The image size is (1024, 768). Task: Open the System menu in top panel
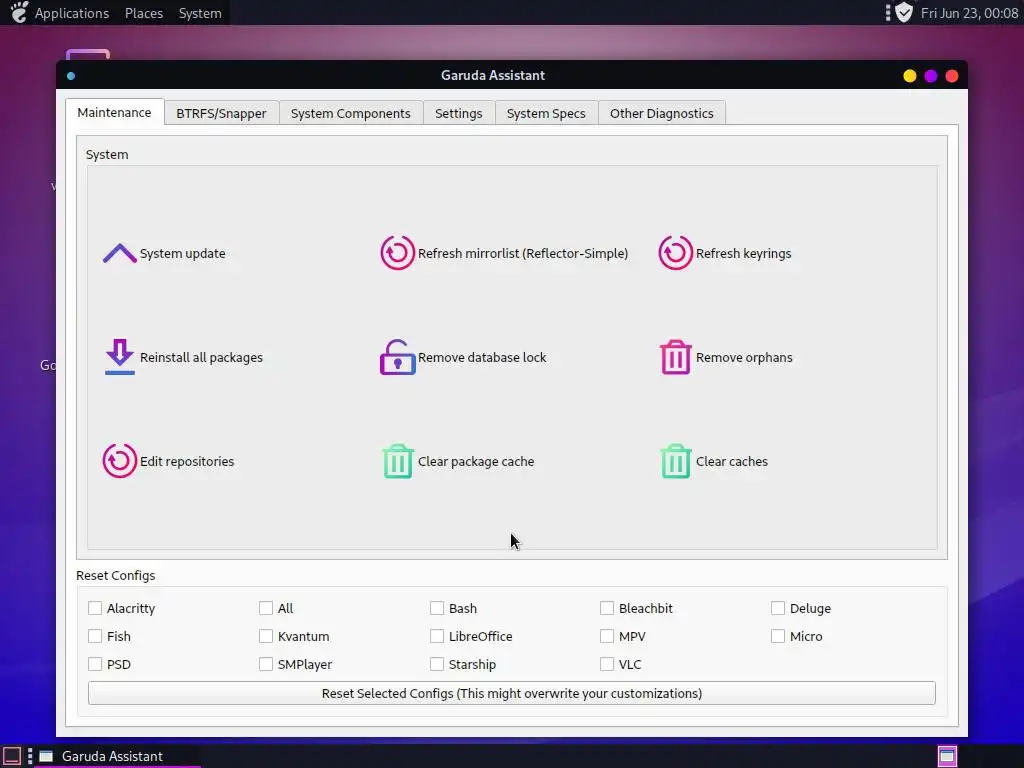pos(200,13)
